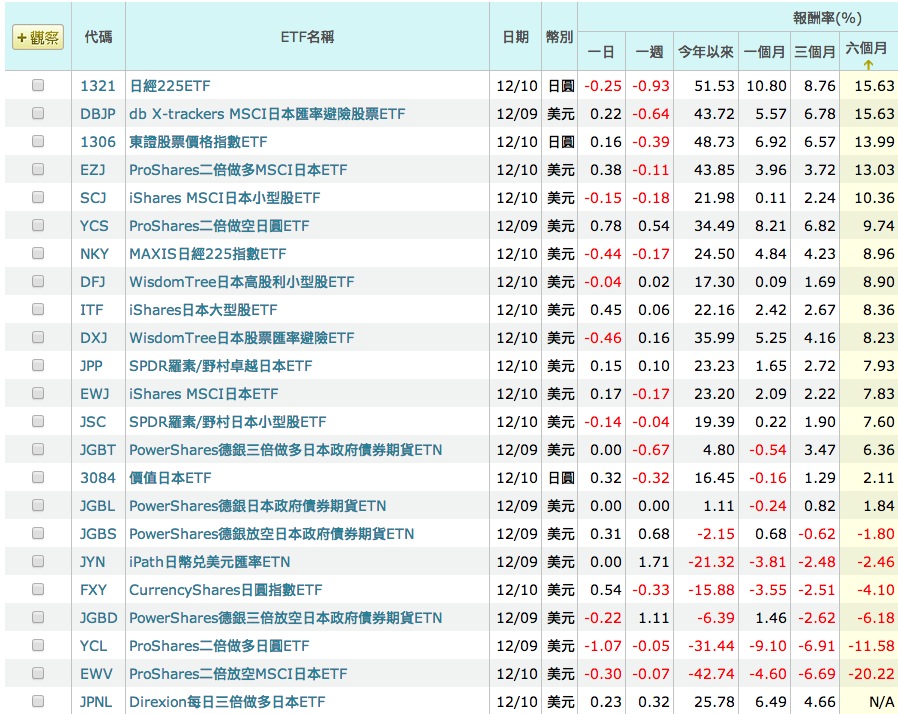Open the 日經225ETF name link
The image size is (898, 714).
point(170,86)
